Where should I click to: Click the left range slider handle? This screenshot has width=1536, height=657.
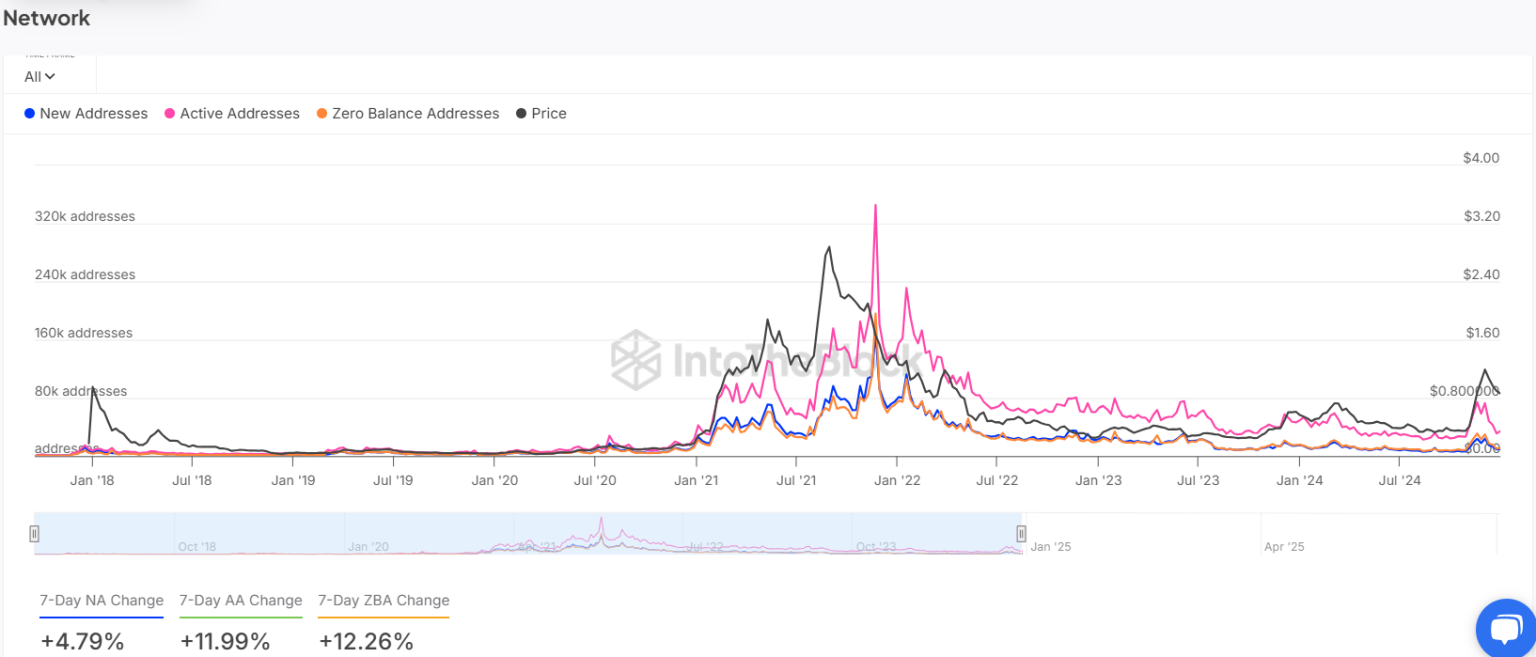click(x=34, y=534)
